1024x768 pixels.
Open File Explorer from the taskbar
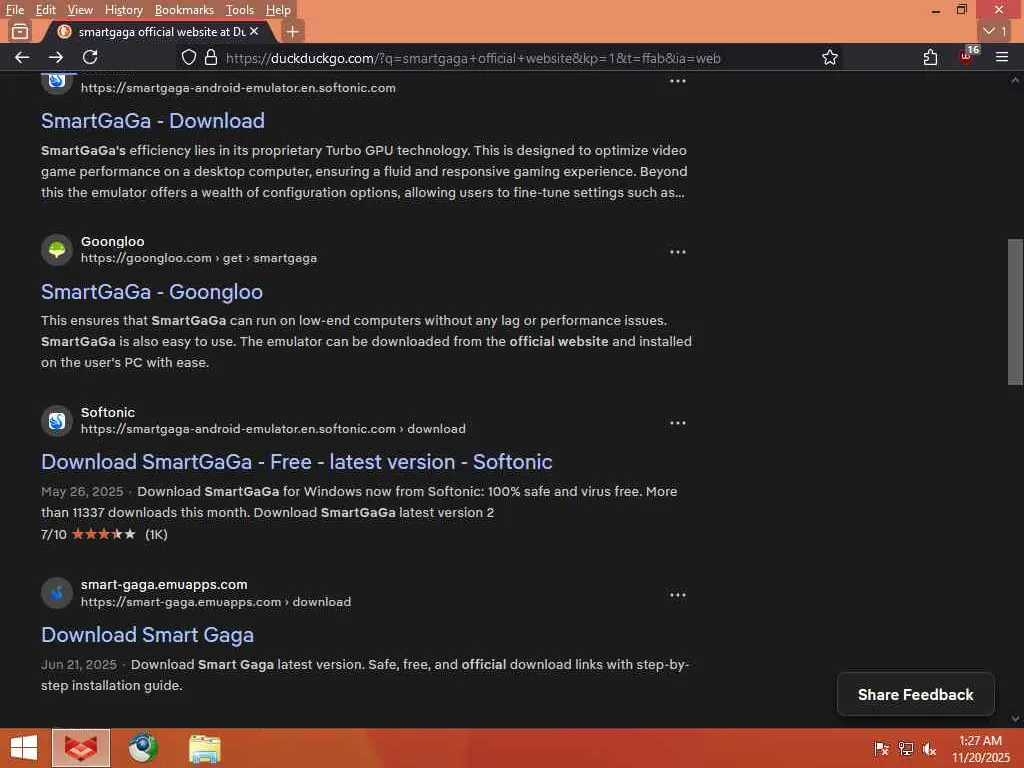(x=204, y=748)
